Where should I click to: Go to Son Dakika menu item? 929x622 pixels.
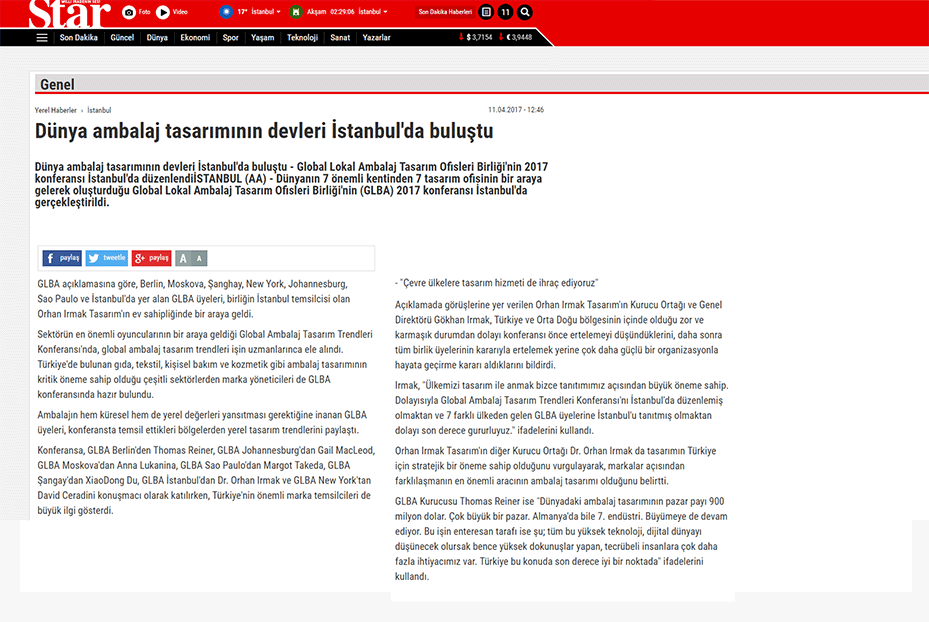tap(79, 37)
